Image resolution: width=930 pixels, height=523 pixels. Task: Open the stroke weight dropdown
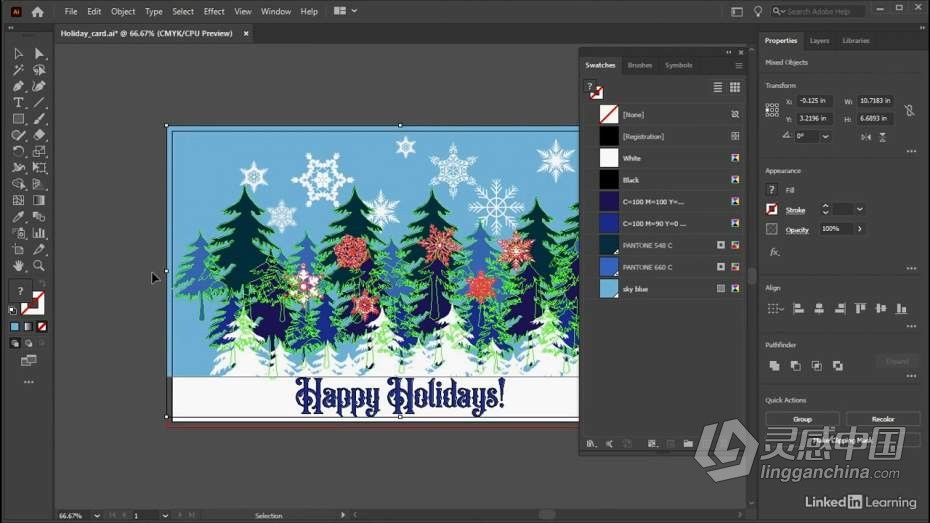pyautogui.click(x=859, y=209)
